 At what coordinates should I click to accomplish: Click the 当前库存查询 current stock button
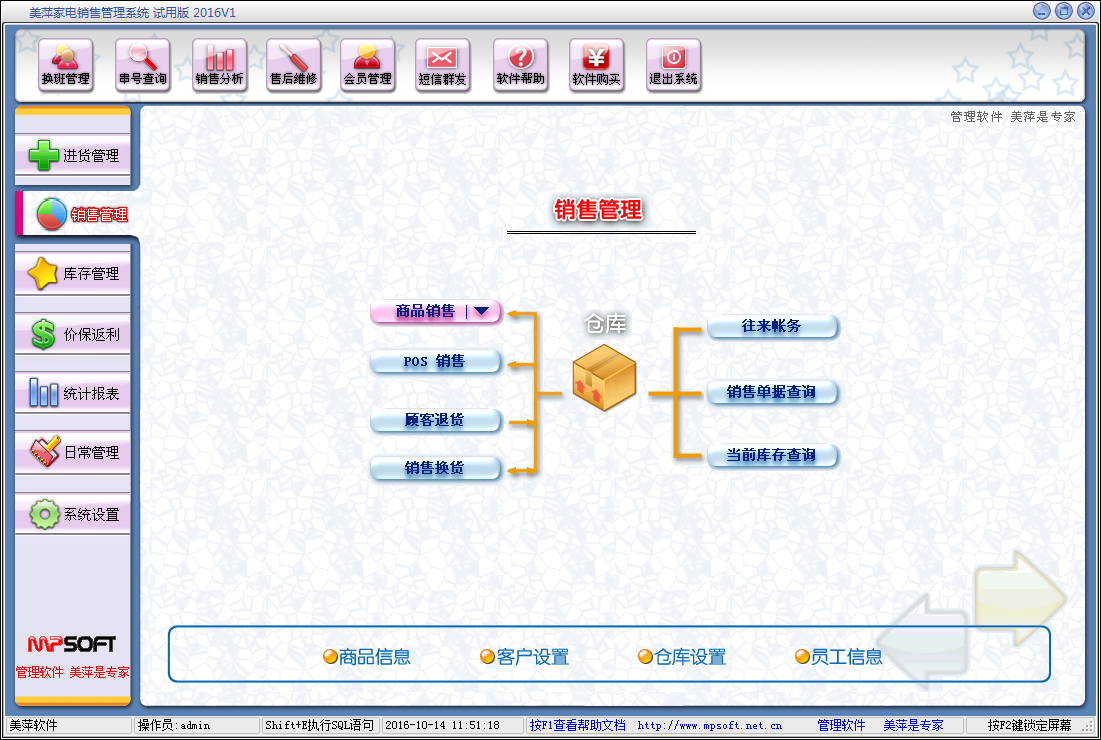tap(771, 455)
